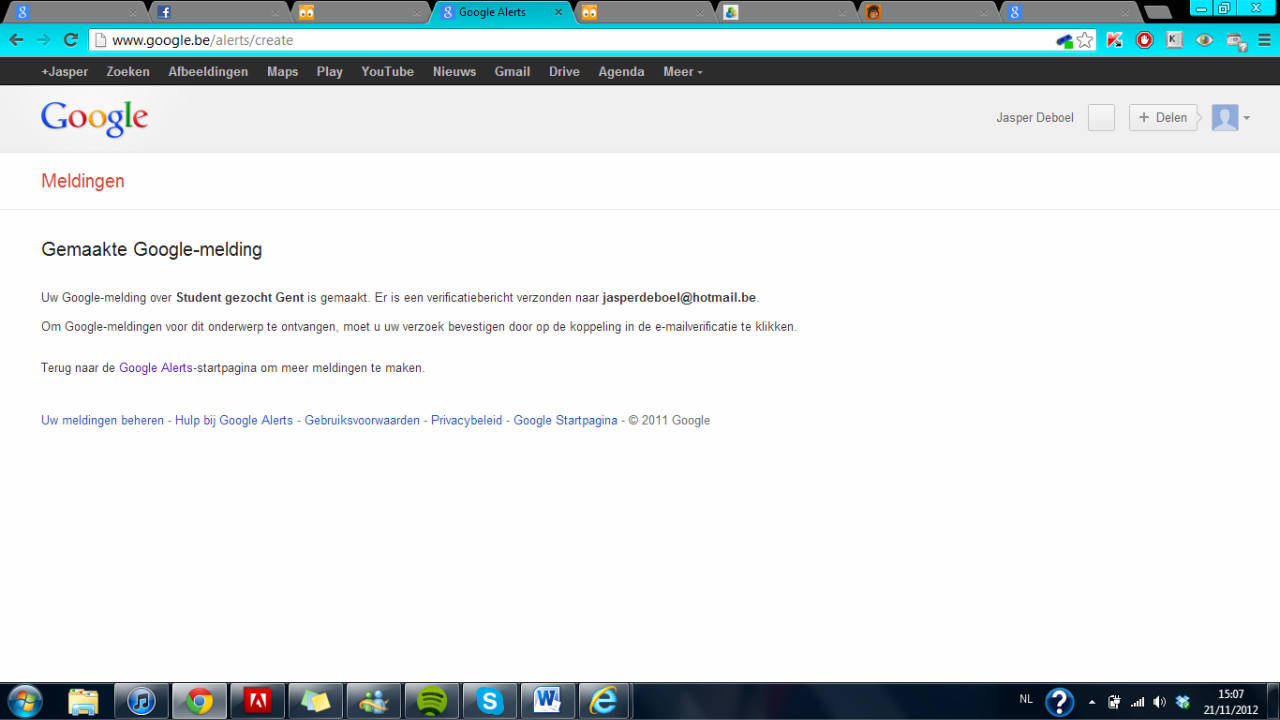The height and width of the screenshot is (720, 1280).
Task: Click the colorful eye extension icon
Action: [1204, 40]
